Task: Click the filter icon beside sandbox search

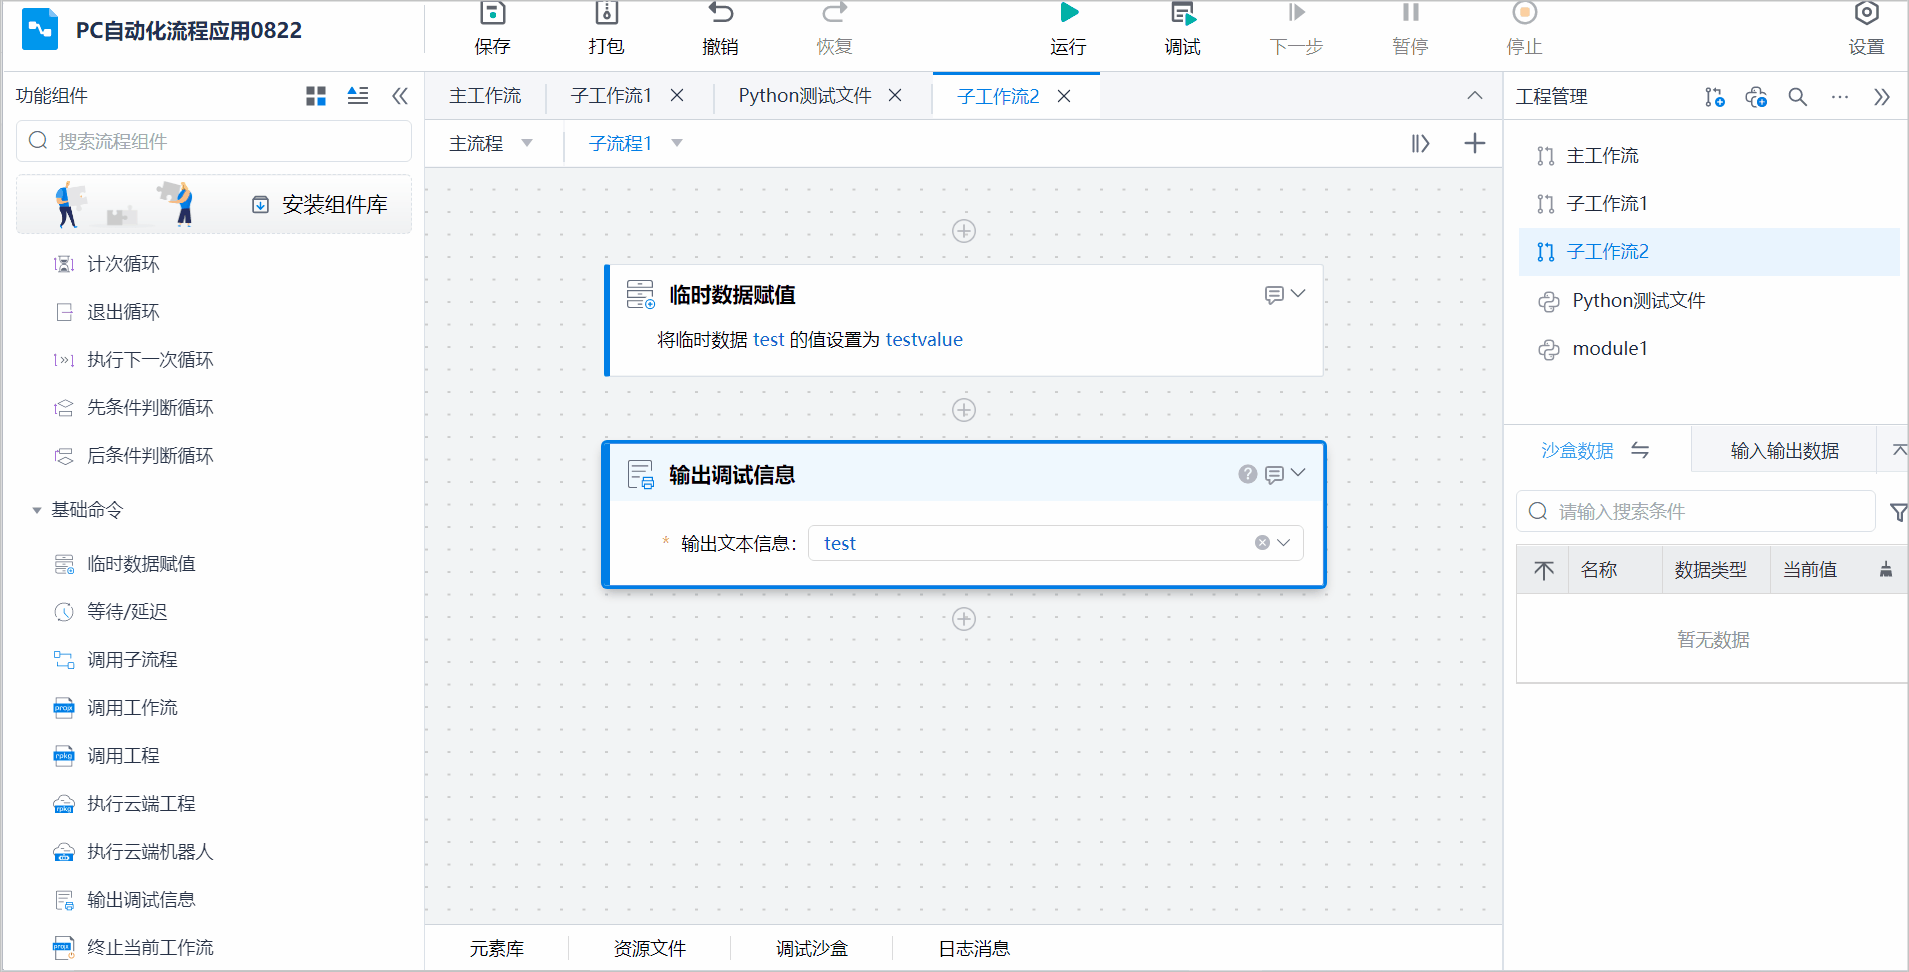Action: coord(1897,512)
